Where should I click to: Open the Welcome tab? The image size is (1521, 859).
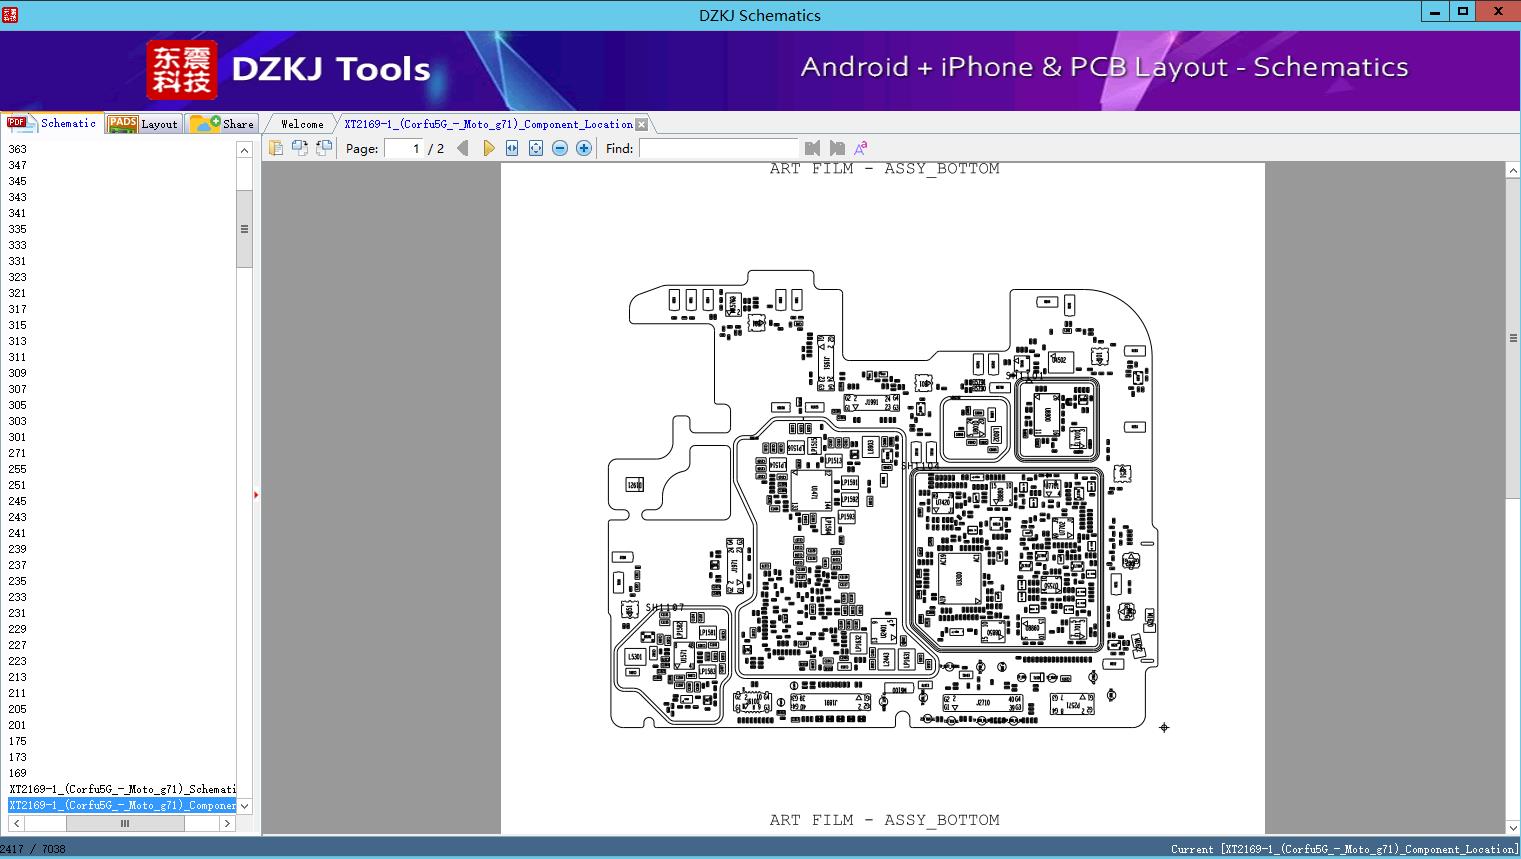[302, 124]
